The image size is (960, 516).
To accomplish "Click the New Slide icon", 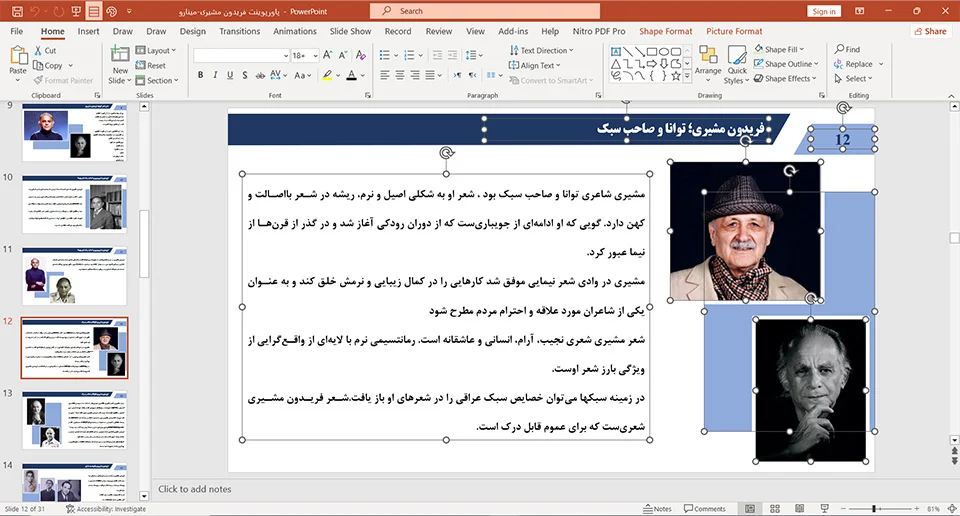I will 120,54.
